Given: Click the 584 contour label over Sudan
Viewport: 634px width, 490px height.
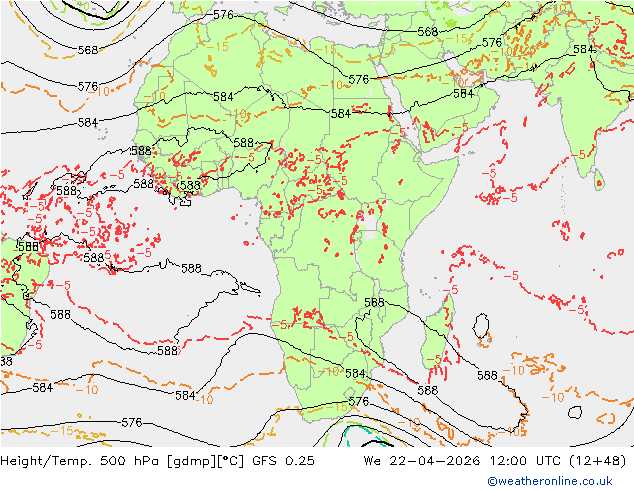Looking at the screenshot, I should pyautogui.click(x=341, y=114).
